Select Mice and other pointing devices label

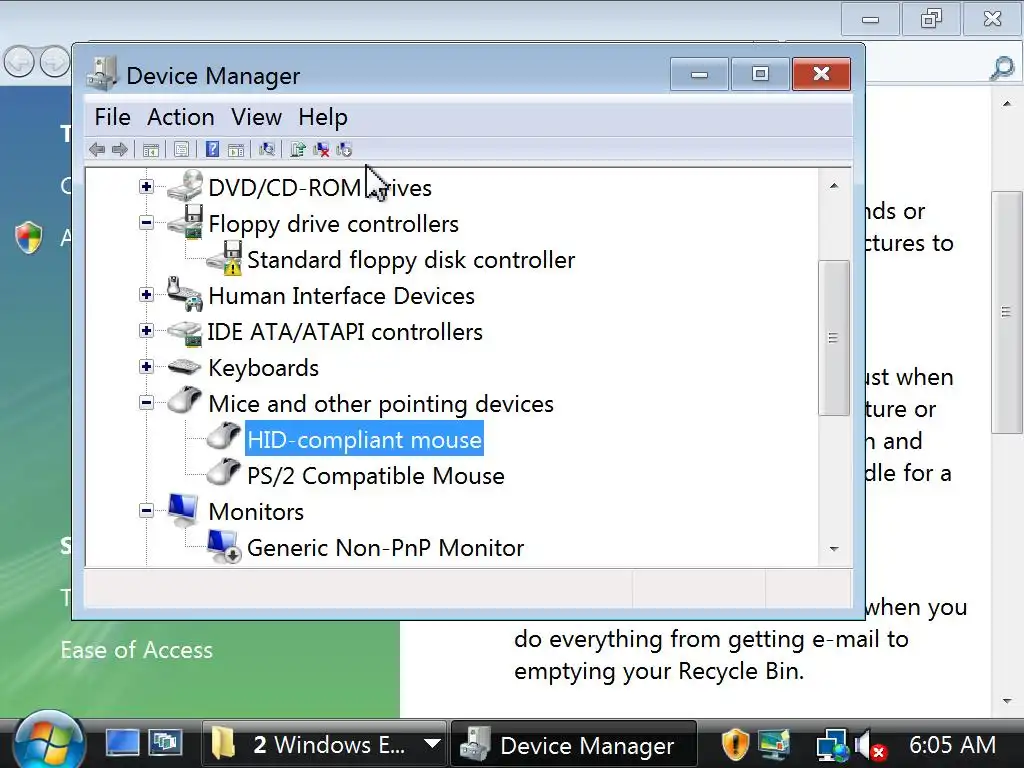coord(381,404)
